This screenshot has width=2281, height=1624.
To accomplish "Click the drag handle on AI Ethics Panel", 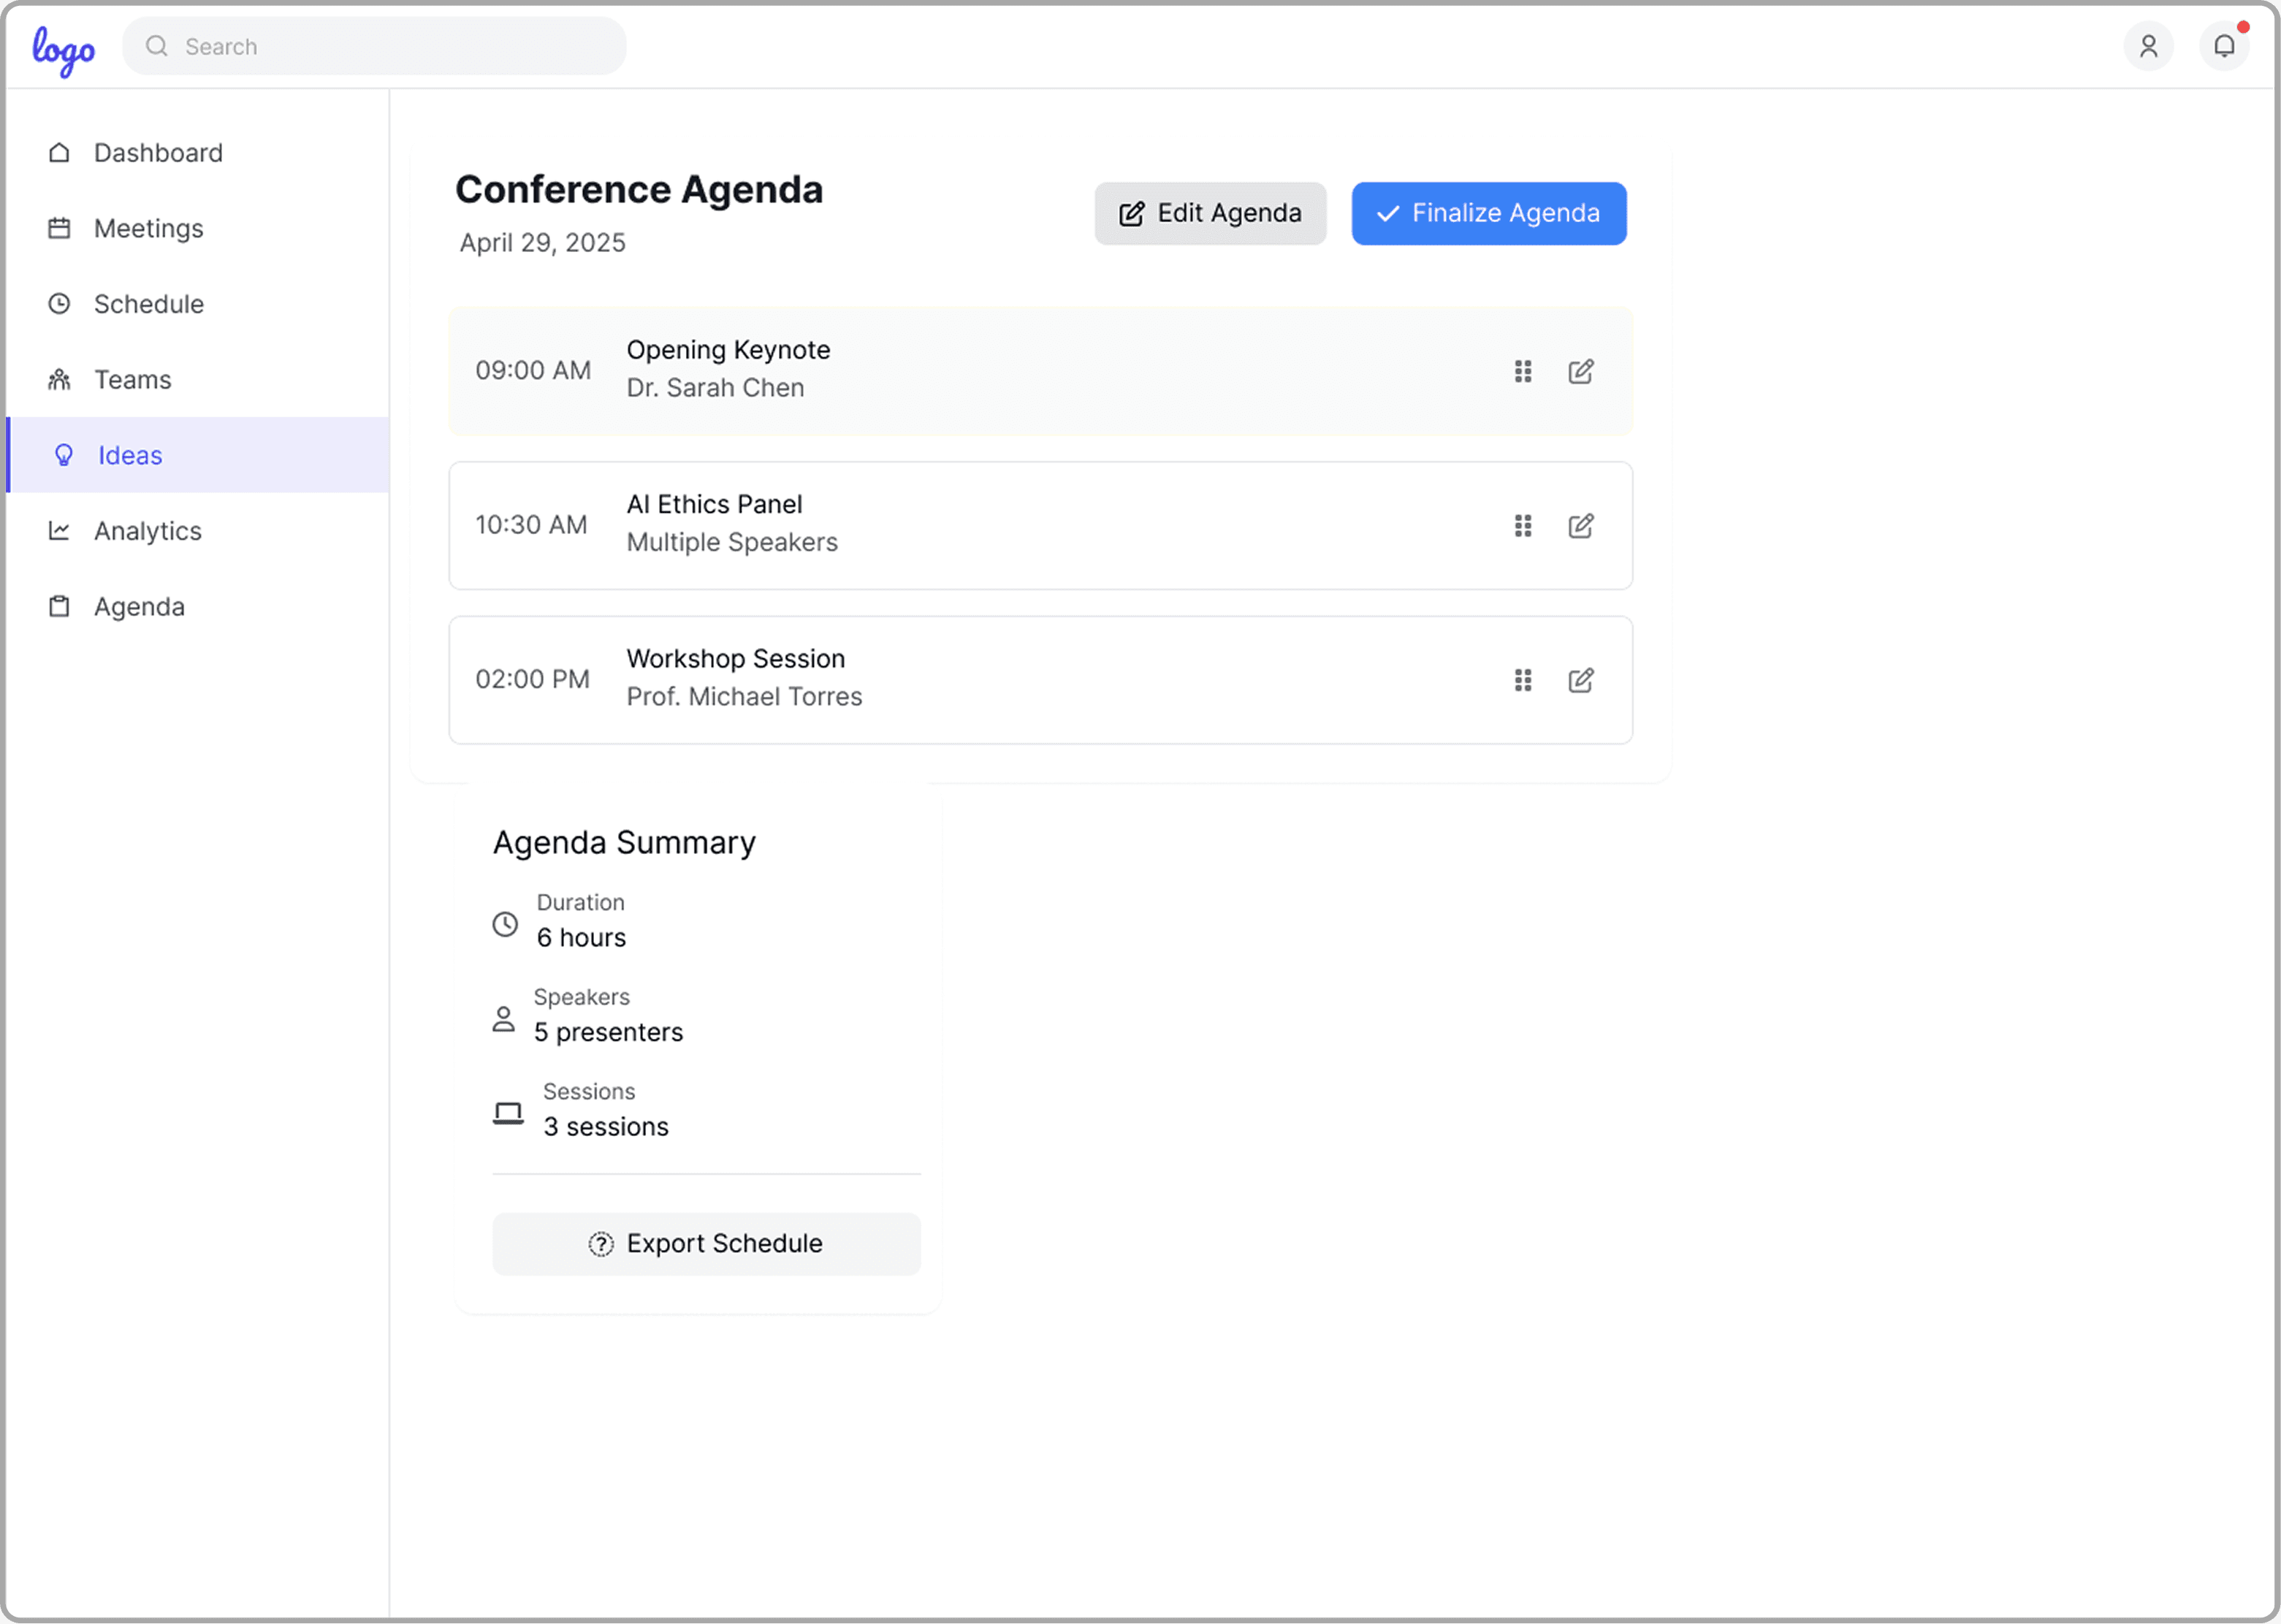I will 1522,526.
